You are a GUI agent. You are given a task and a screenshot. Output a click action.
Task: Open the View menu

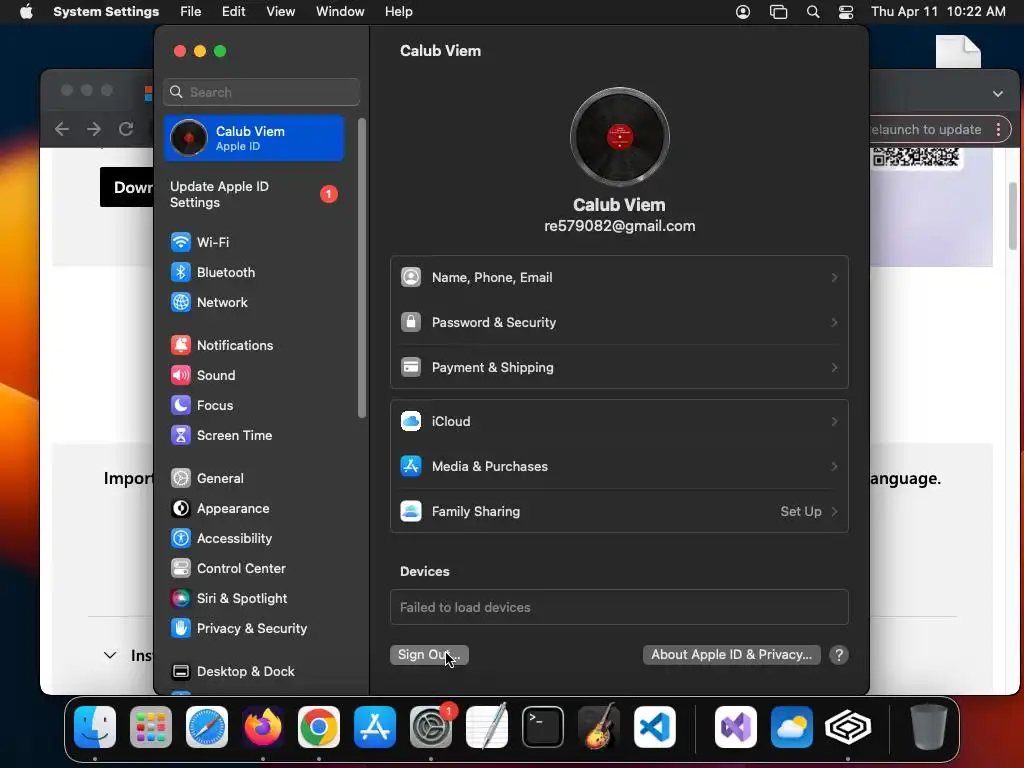pyautogui.click(x=281, y=12)
